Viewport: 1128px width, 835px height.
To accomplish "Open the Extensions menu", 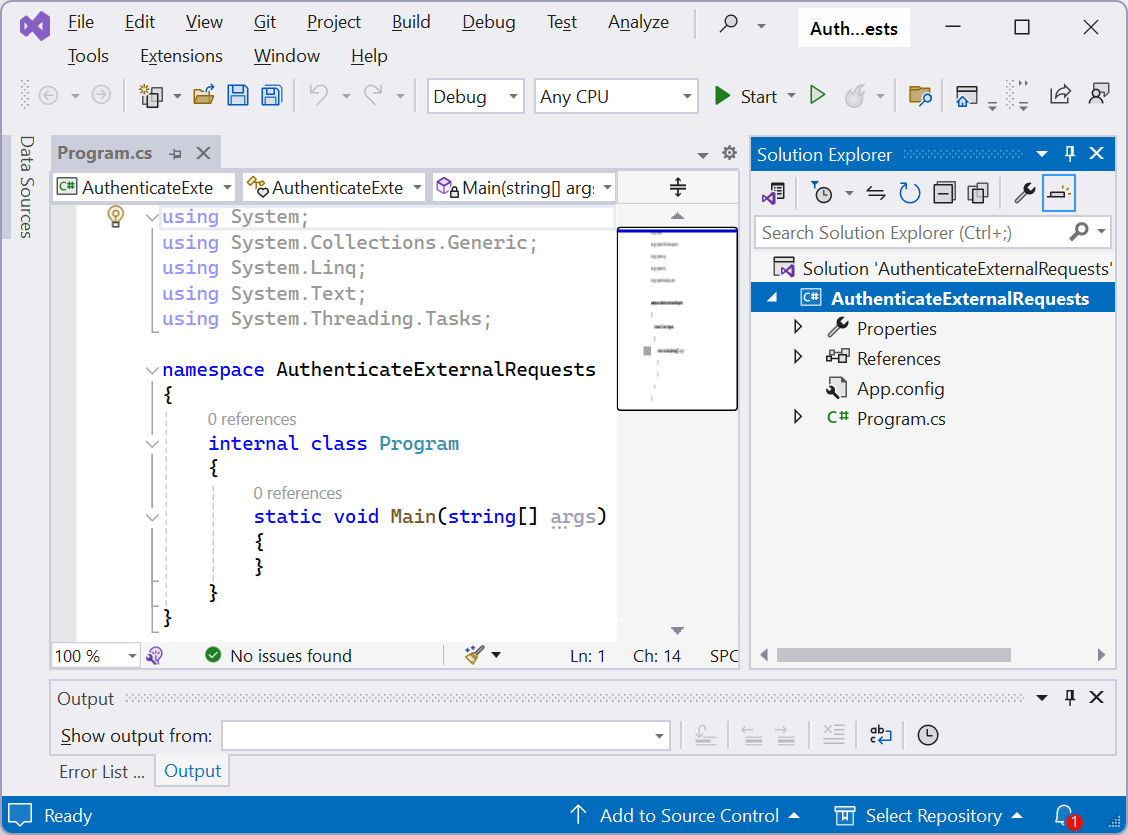I will [181, 56].
